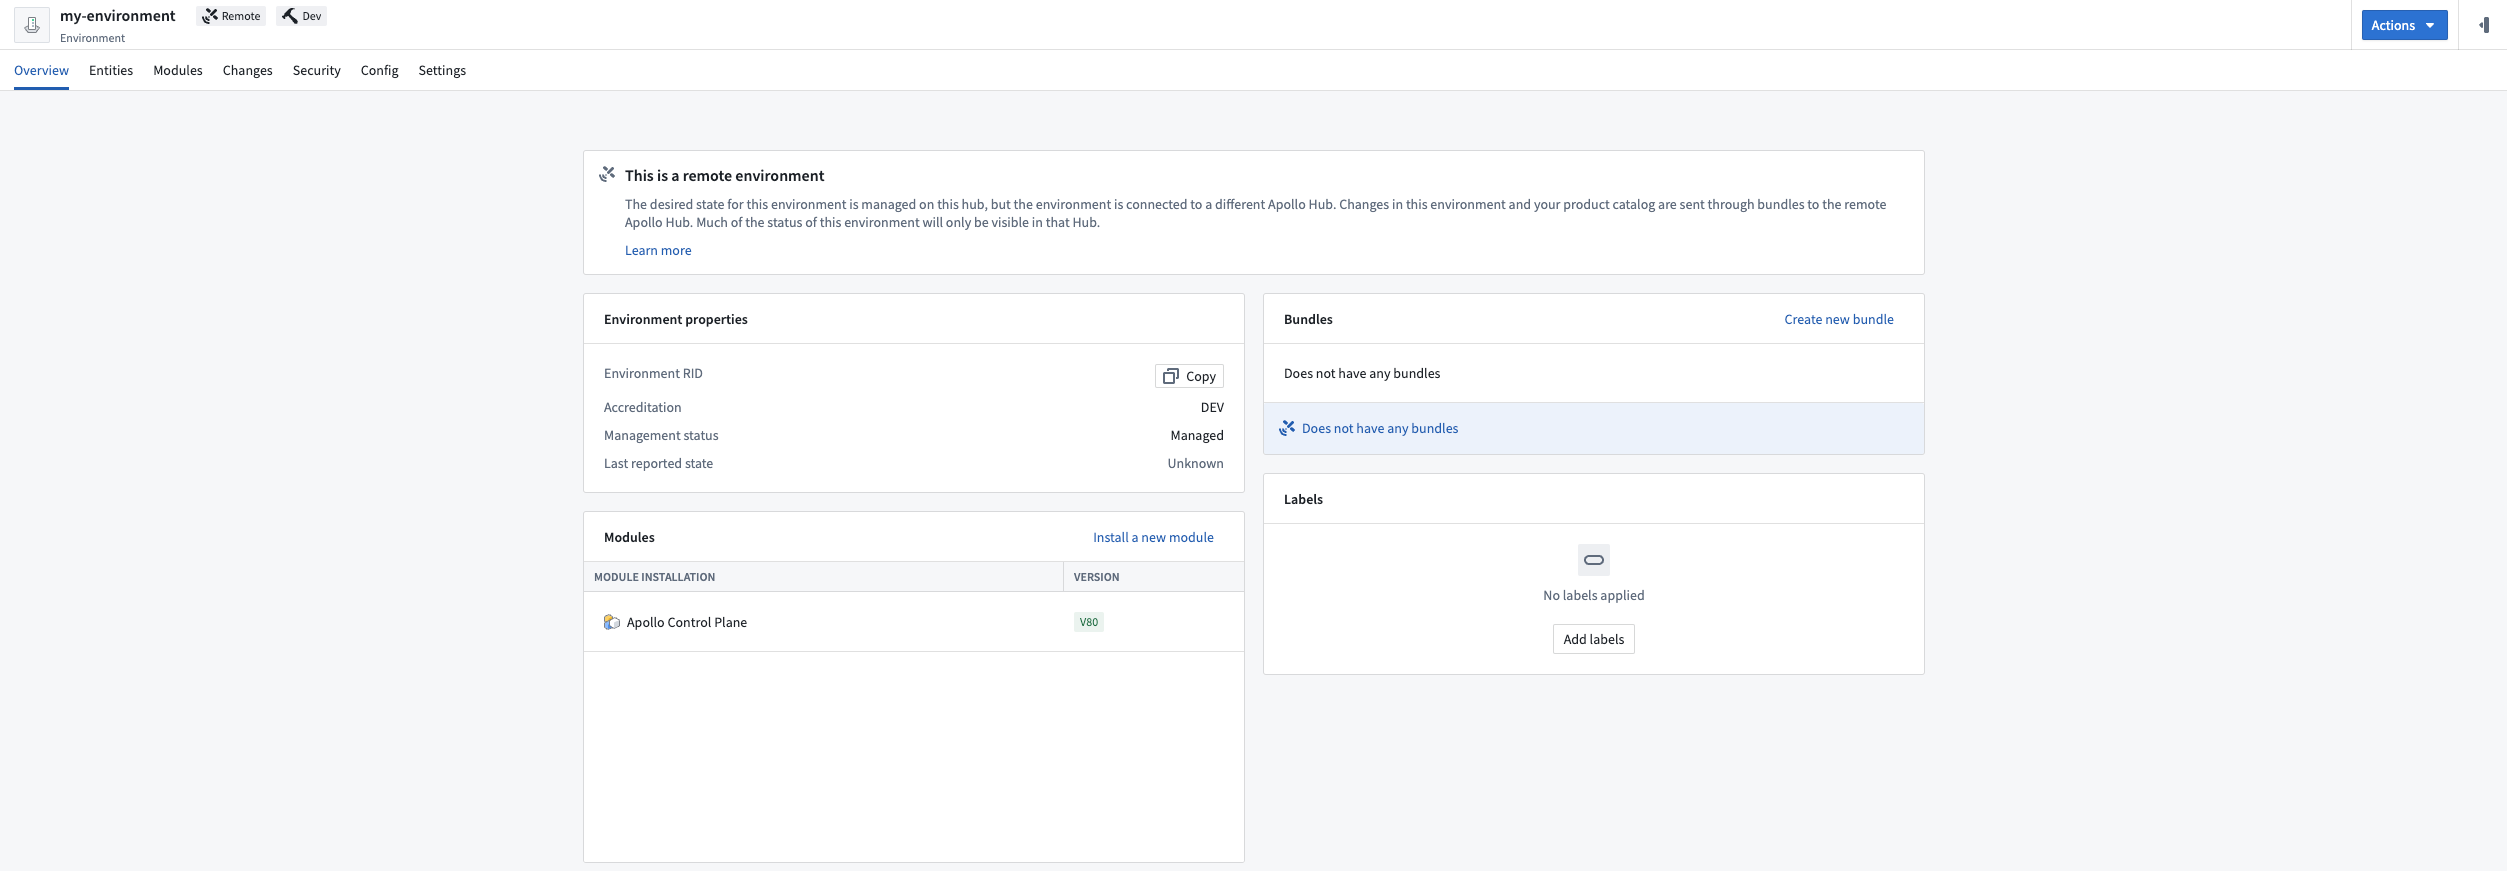Click the remote icon in bundles notice

click(x=1287, y=428)
